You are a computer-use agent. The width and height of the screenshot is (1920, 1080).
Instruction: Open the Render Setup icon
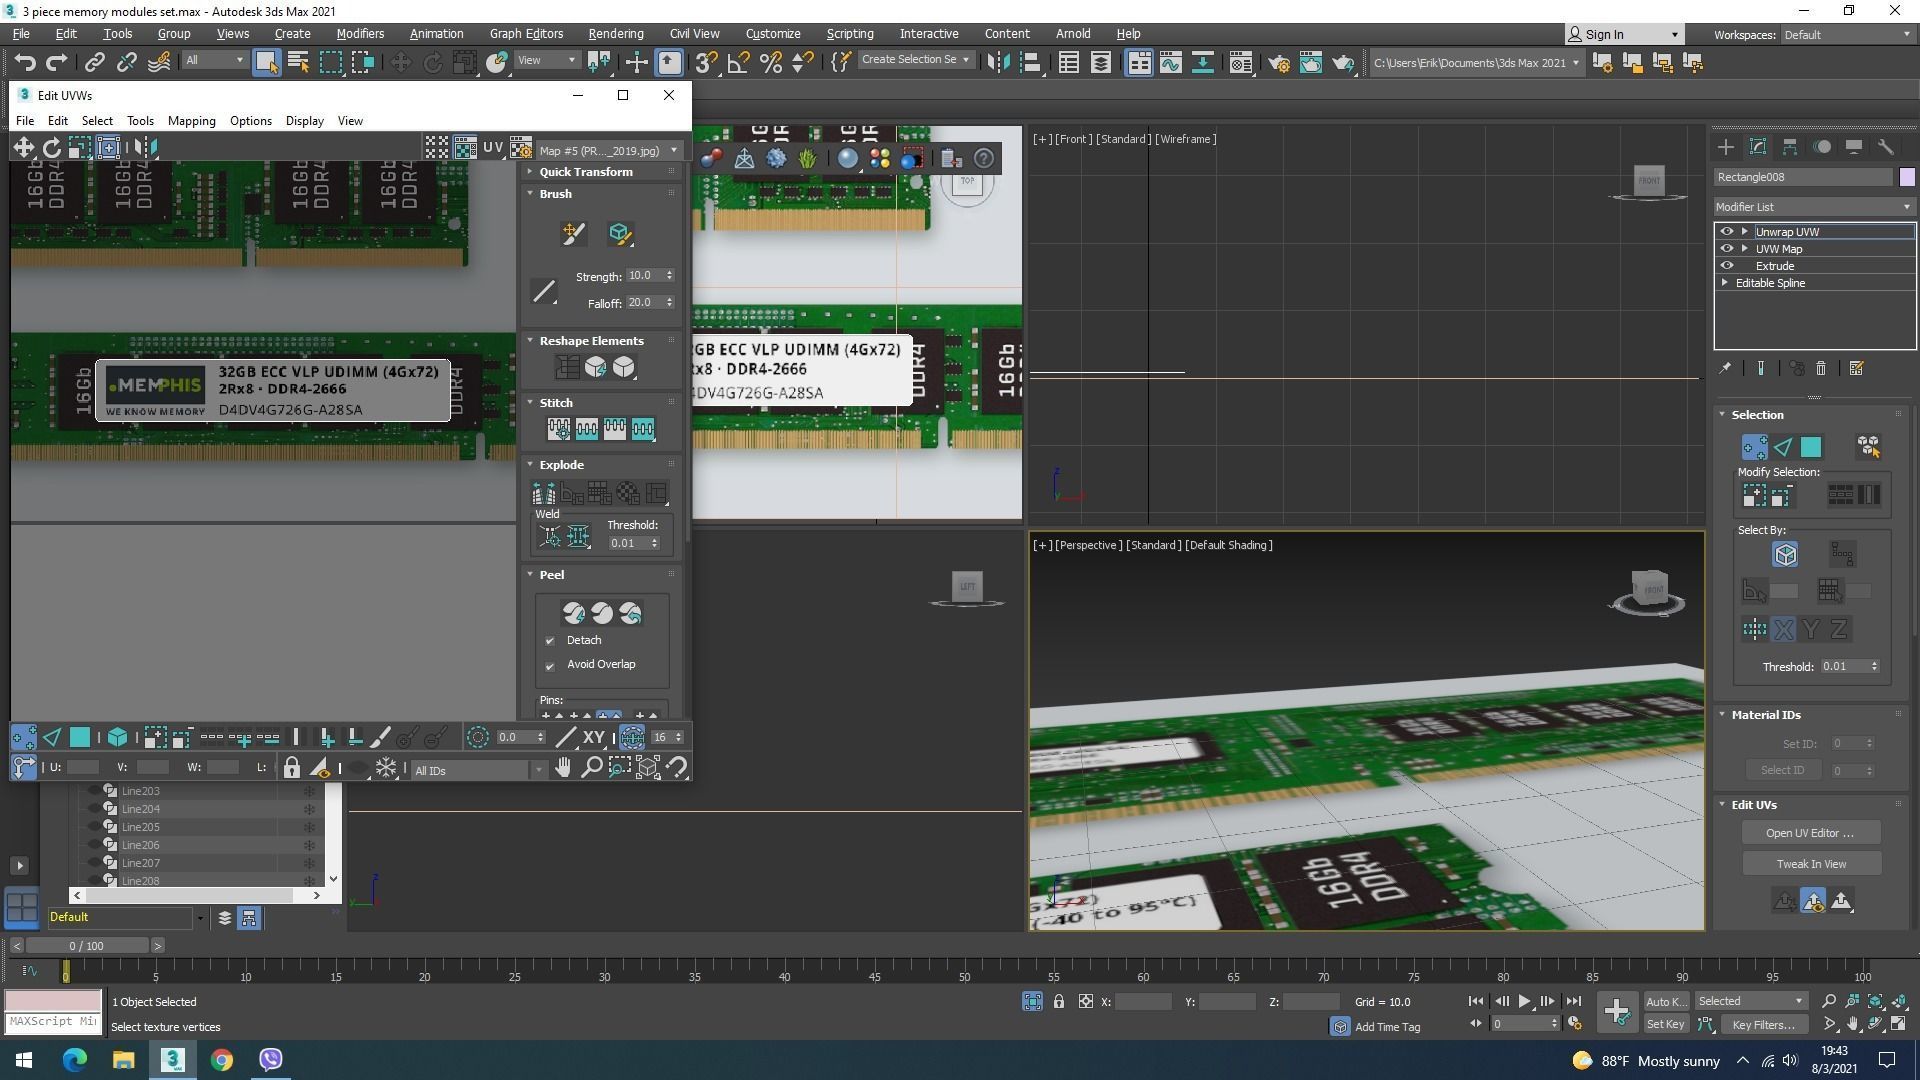point(1279,62)
